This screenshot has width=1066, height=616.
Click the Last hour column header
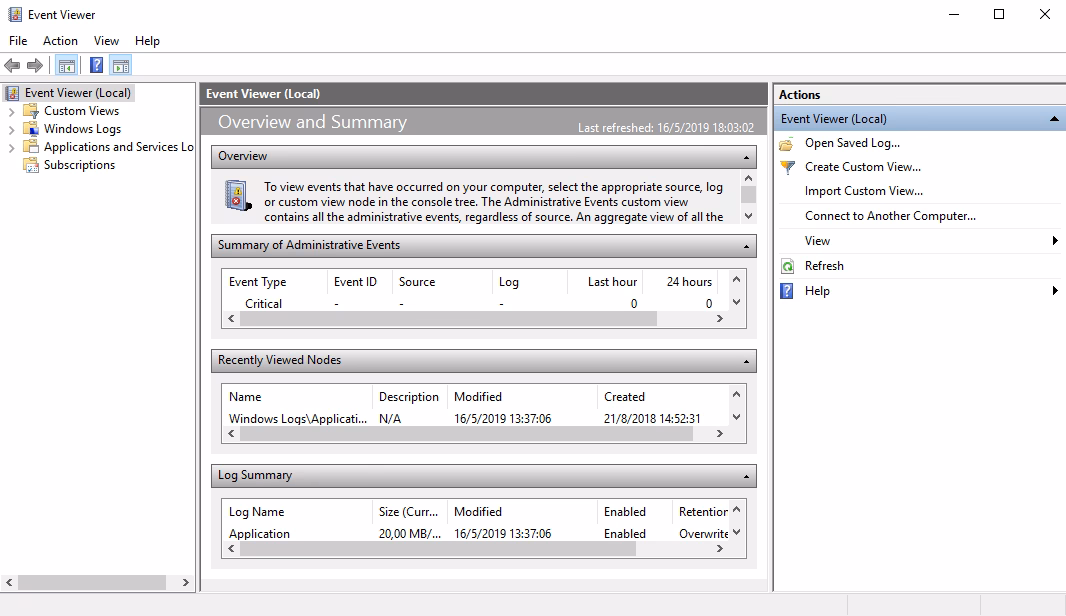[605, 281]
